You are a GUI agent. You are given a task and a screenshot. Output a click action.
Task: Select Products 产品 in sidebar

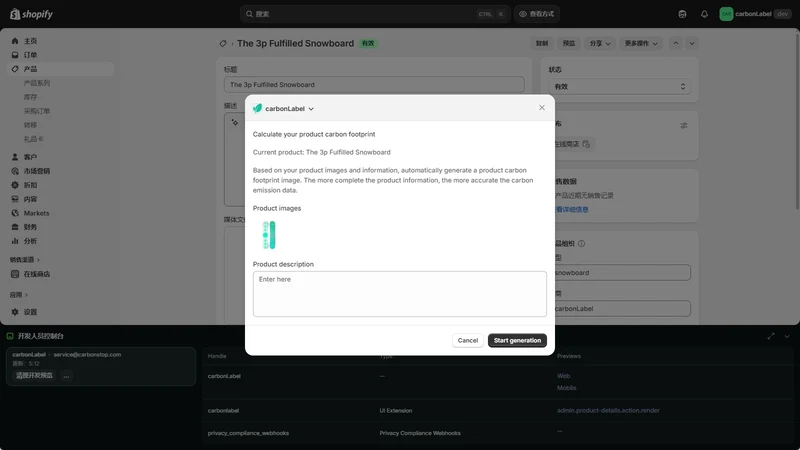click(60, 69)
